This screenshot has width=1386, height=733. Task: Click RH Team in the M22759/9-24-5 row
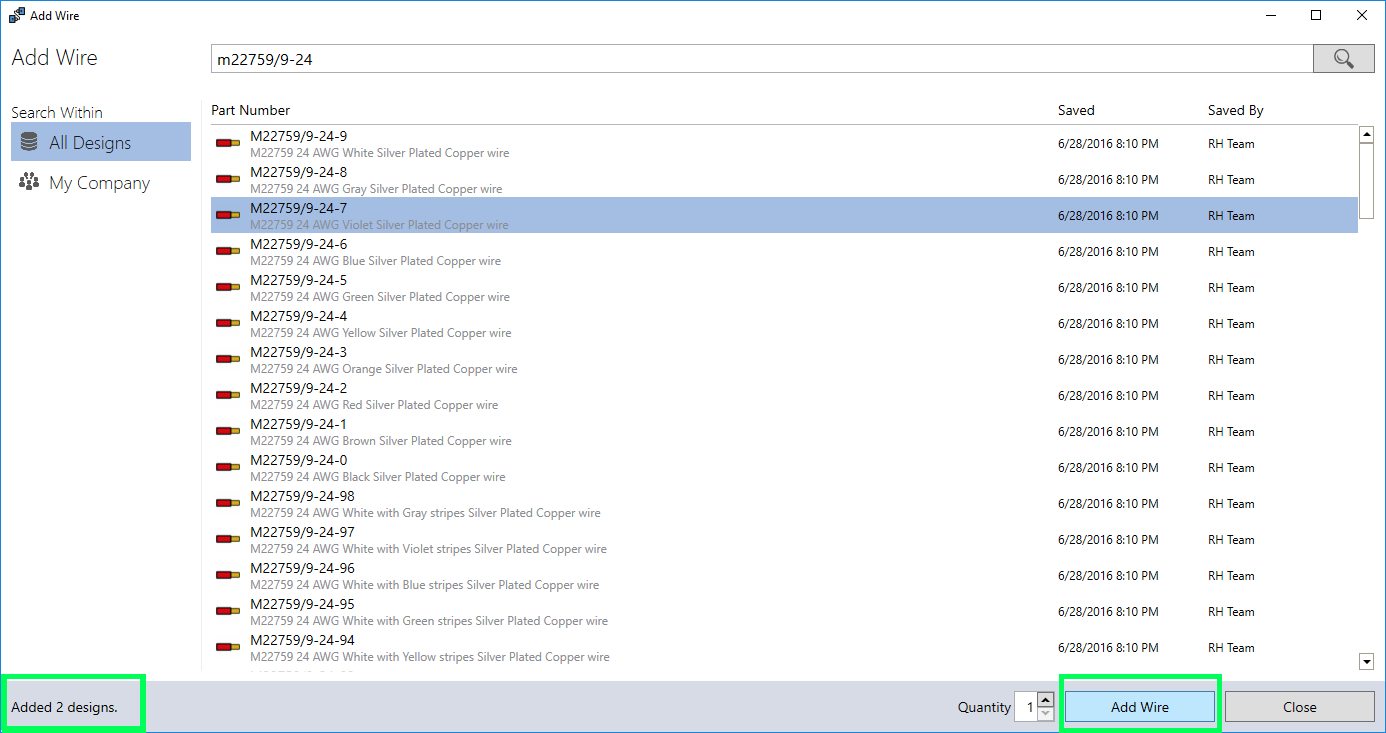point(1231,288)
